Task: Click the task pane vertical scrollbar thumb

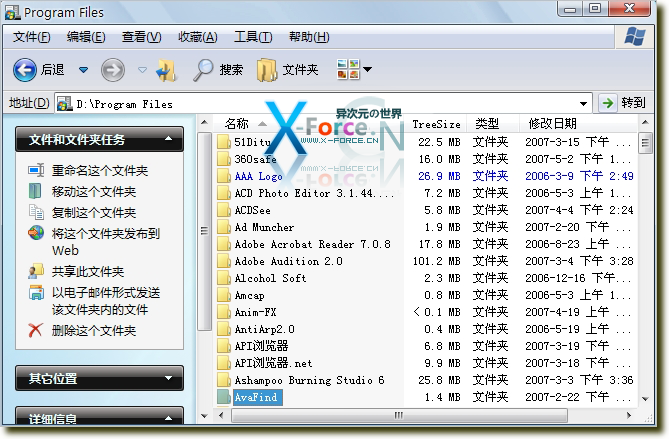Action: (204, 231)
